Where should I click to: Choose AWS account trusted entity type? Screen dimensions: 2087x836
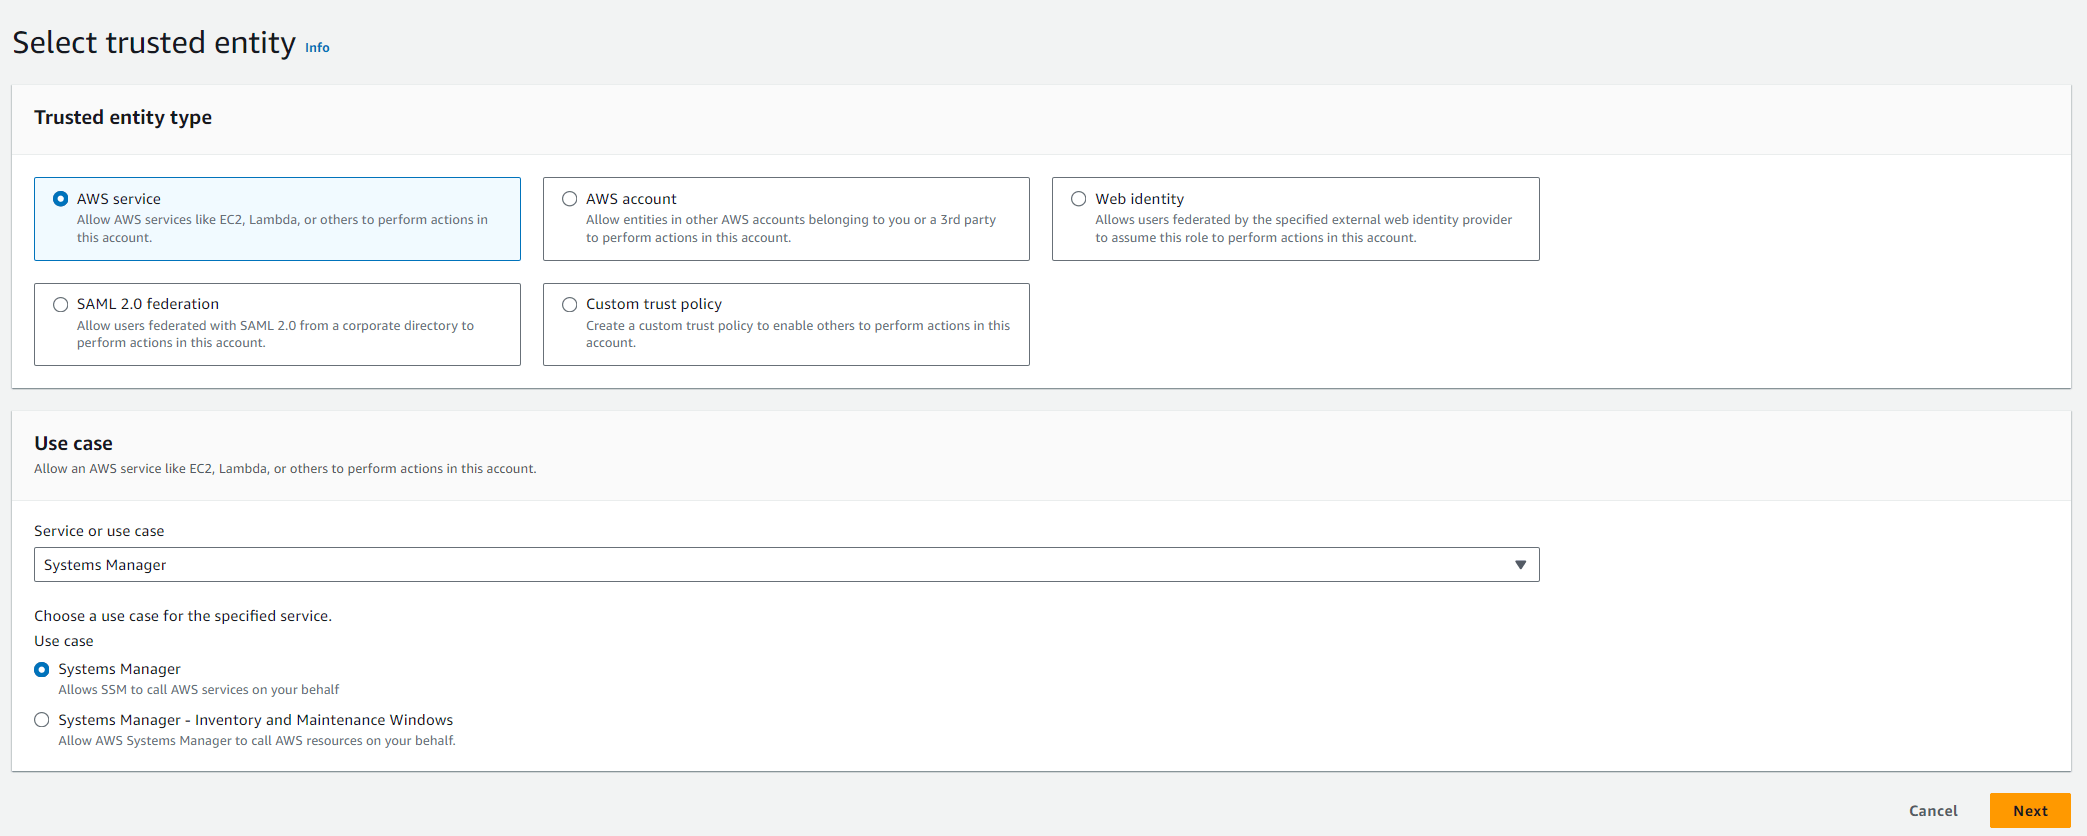tap(570, 199)
